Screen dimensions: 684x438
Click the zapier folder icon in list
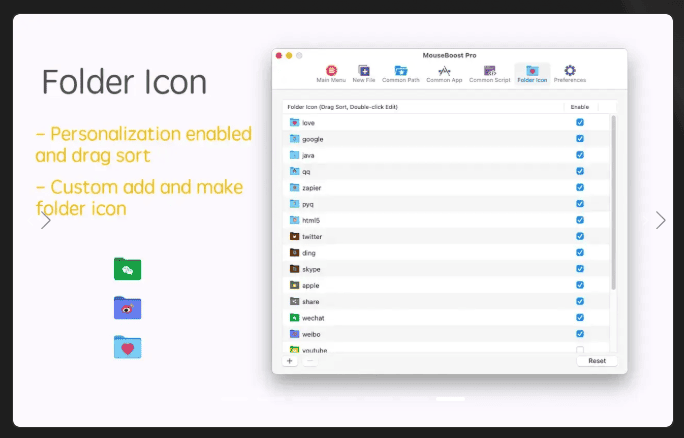[294, 188]
